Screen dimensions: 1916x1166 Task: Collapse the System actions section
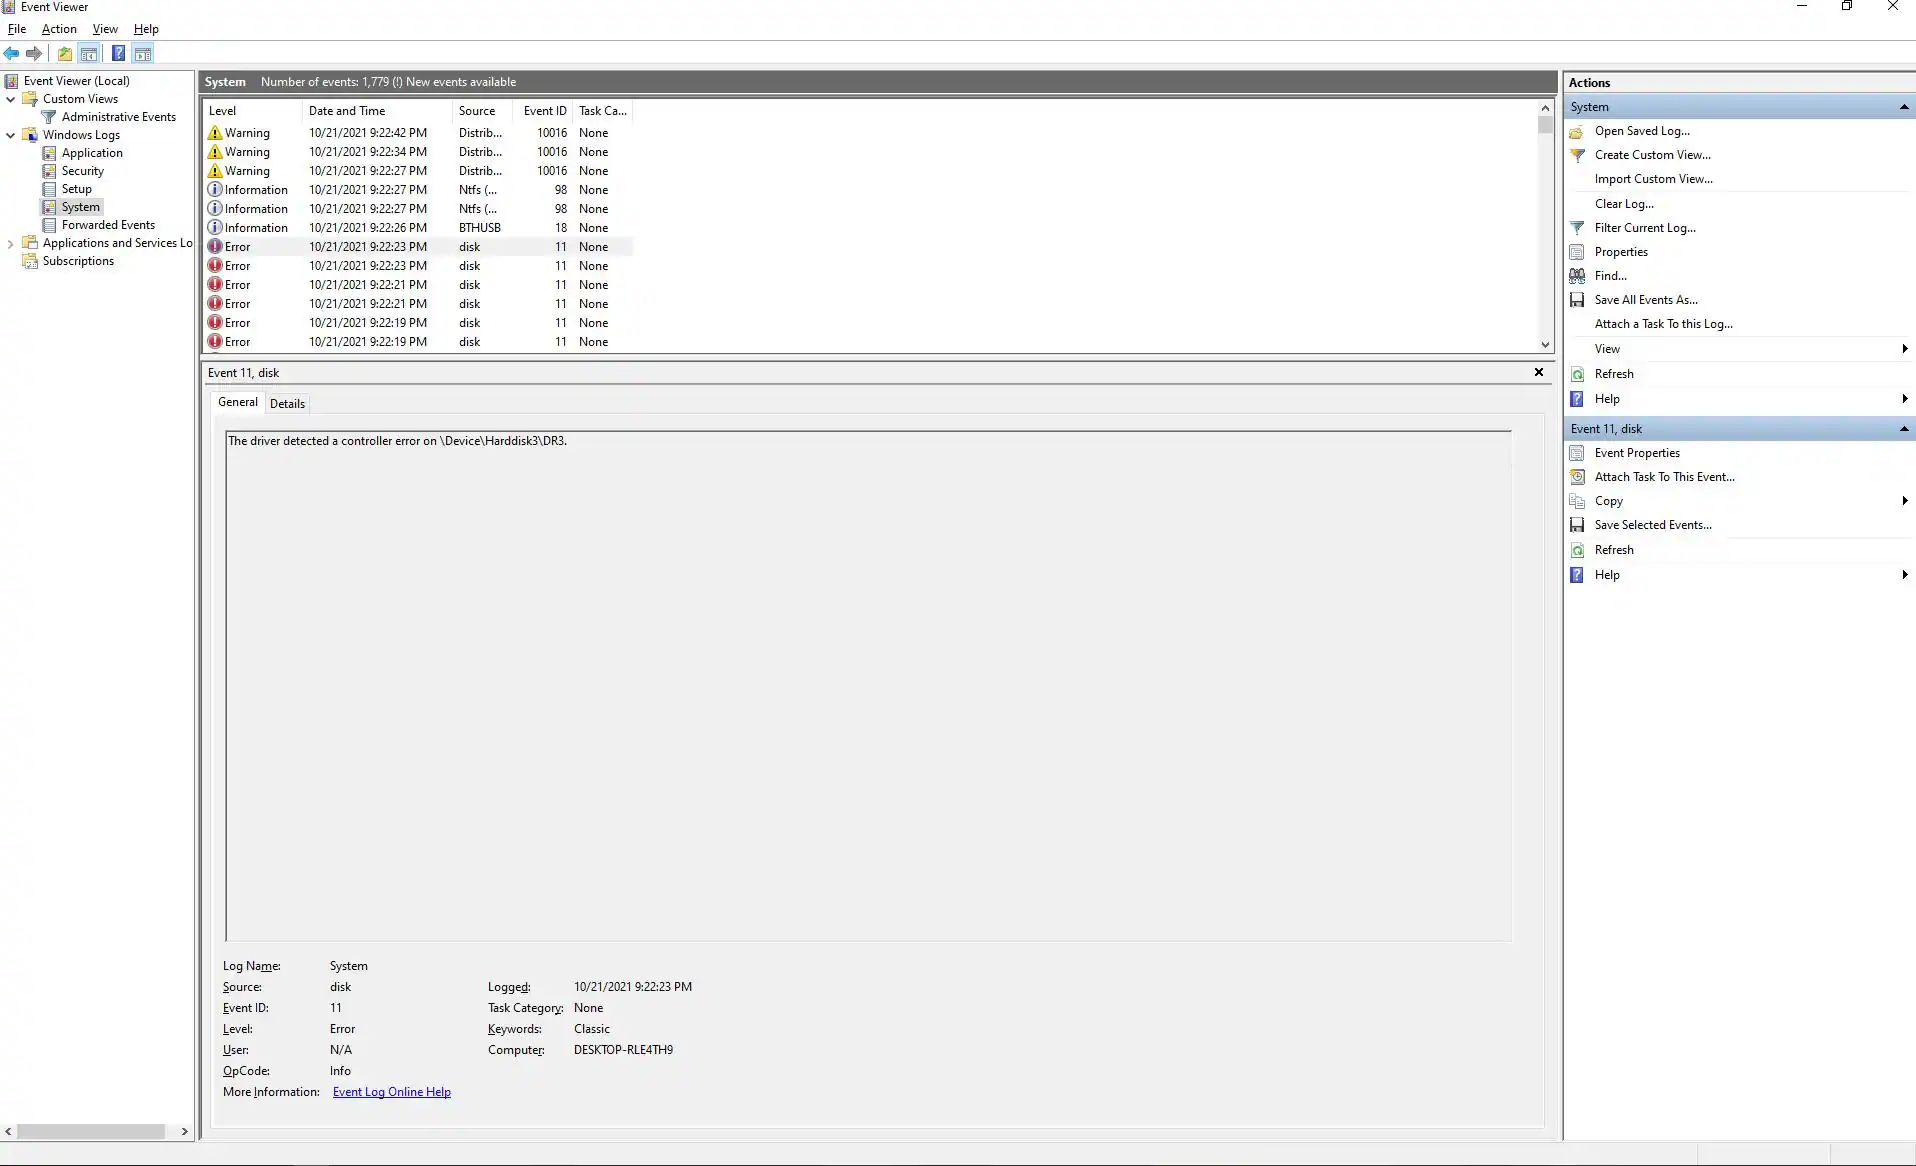pyautogui.click(x=1903, y=107)
